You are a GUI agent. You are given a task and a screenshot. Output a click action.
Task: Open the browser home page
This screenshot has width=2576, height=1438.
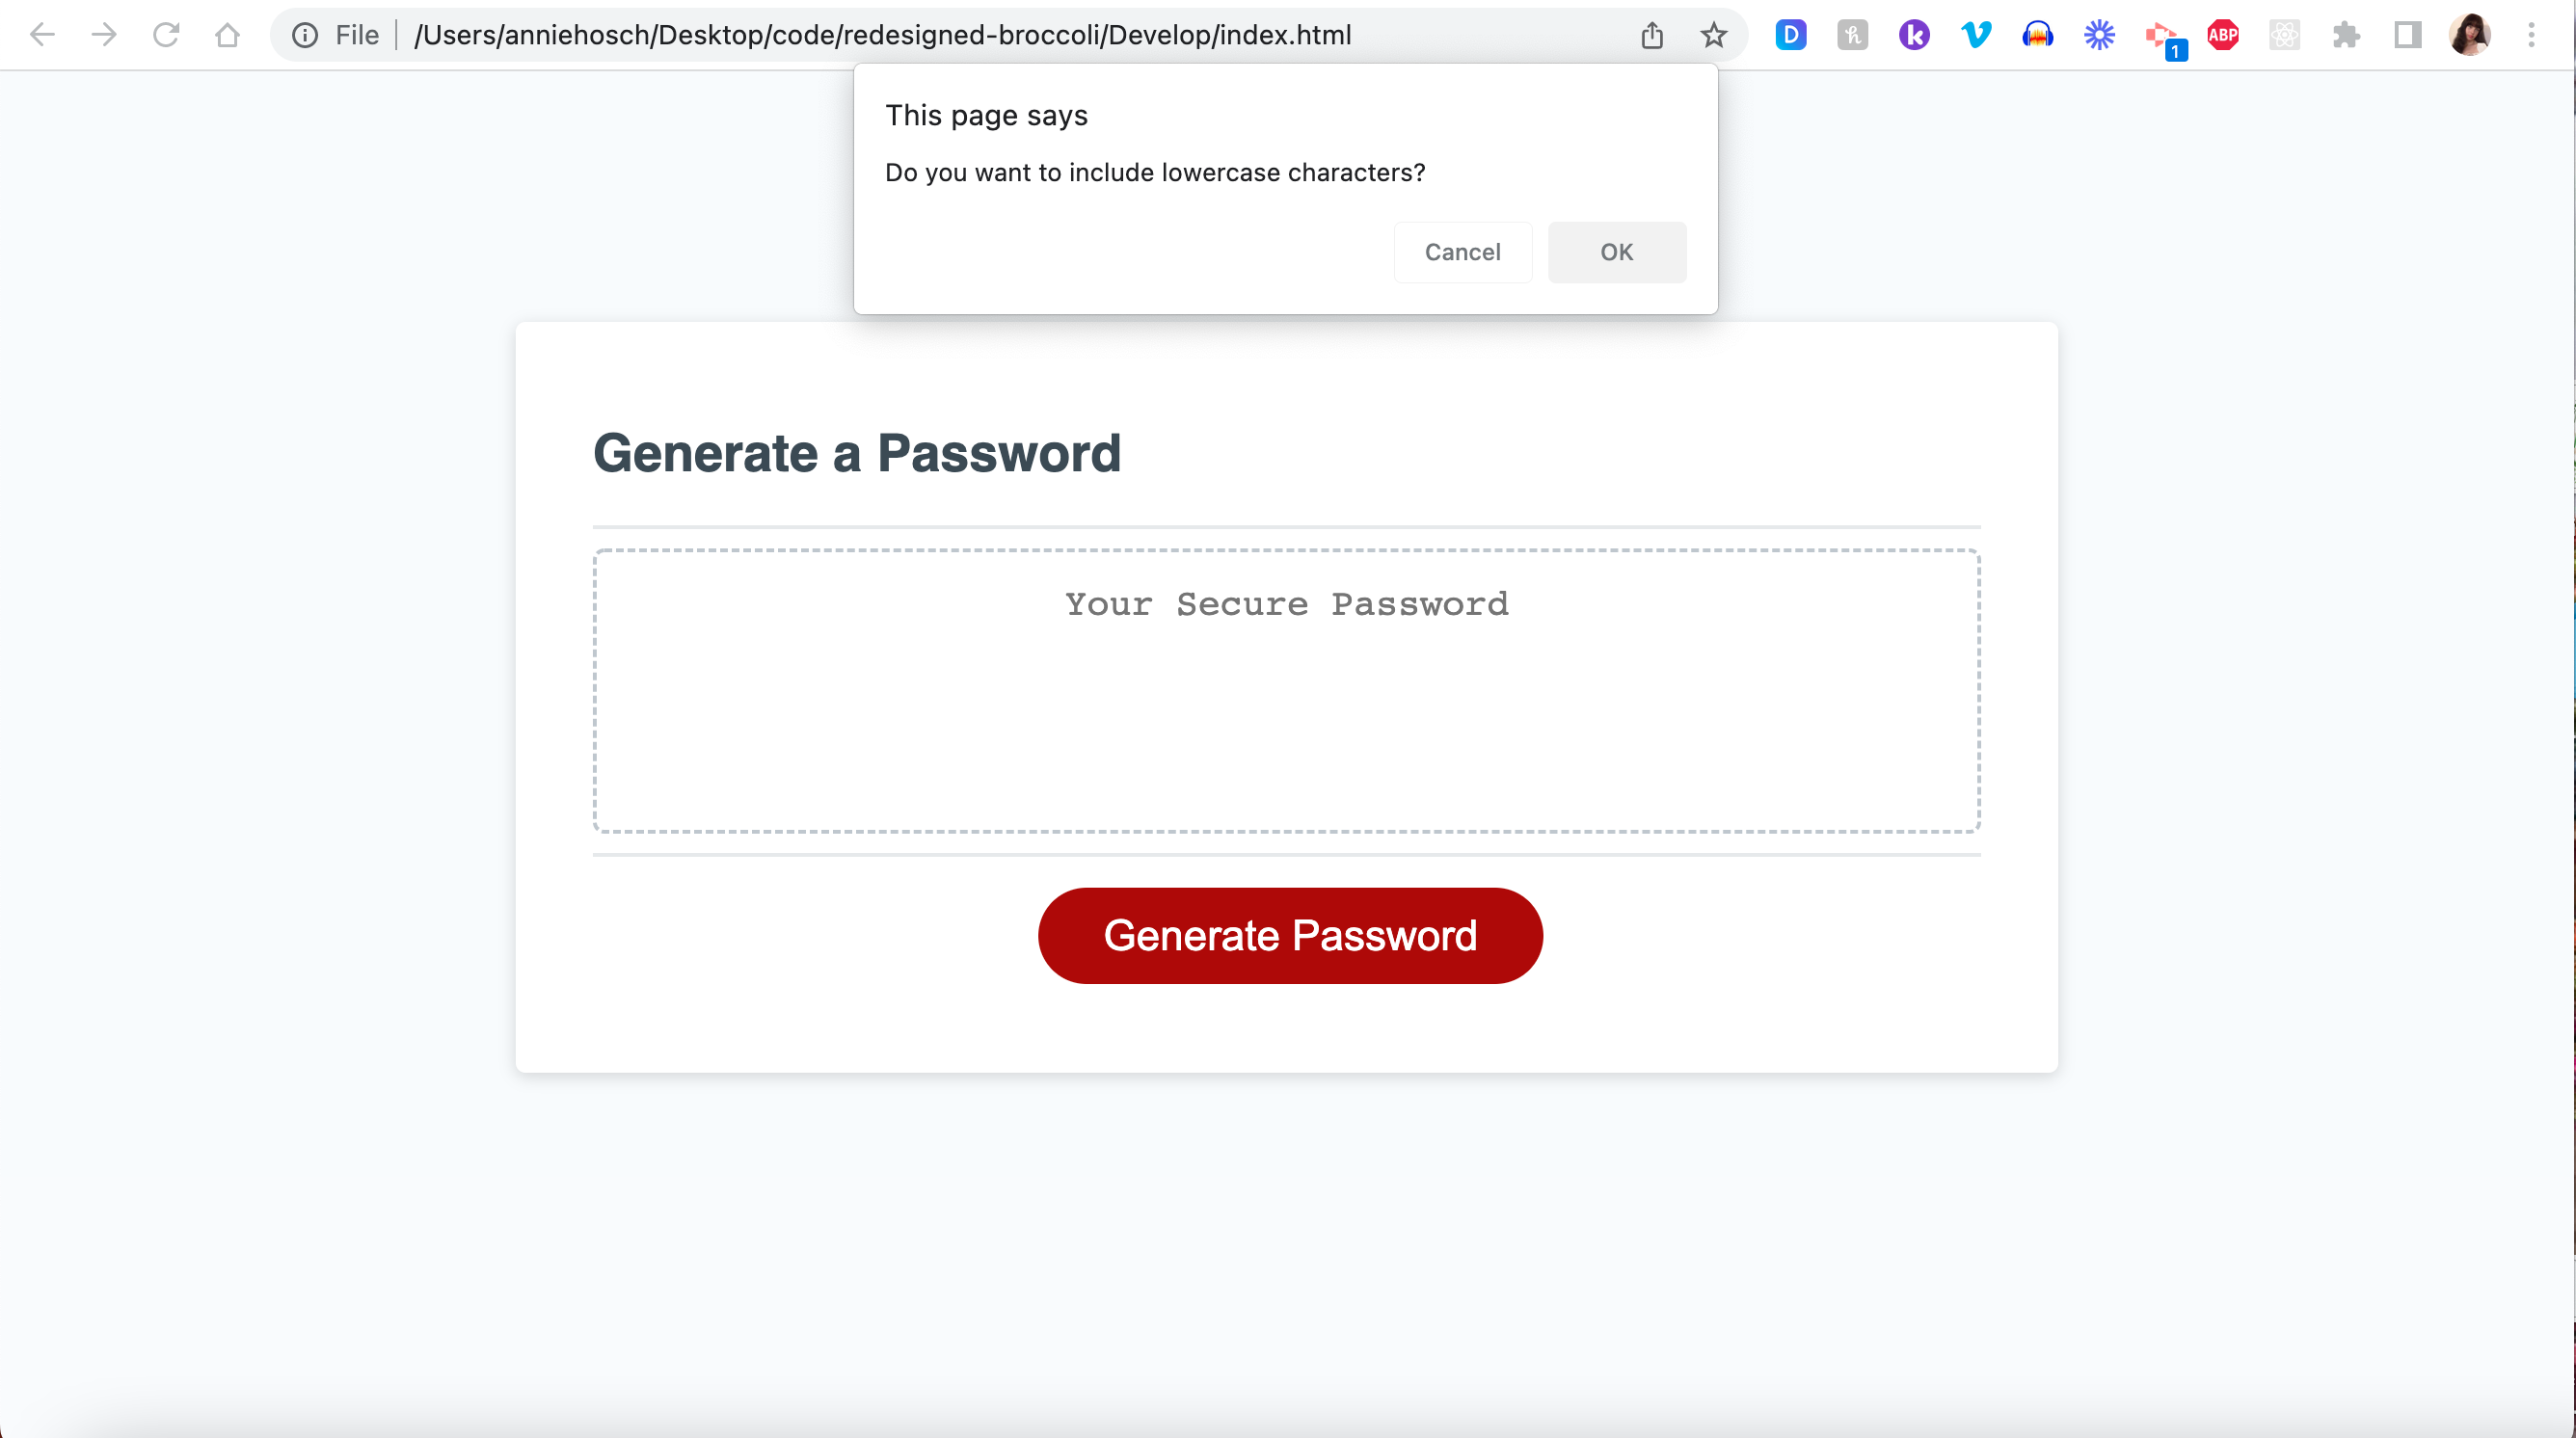(228, 34)
